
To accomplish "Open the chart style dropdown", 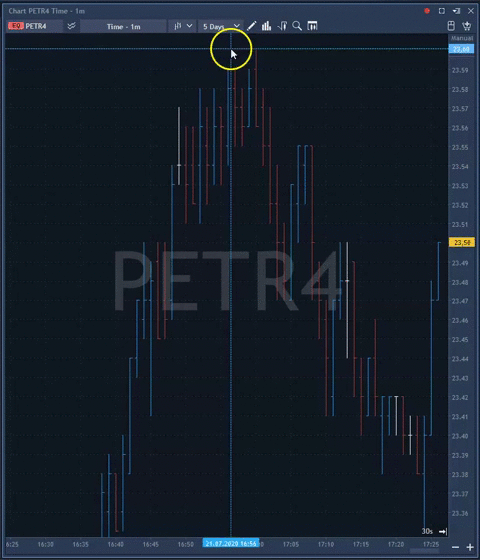I will click(x=182, y=26).
